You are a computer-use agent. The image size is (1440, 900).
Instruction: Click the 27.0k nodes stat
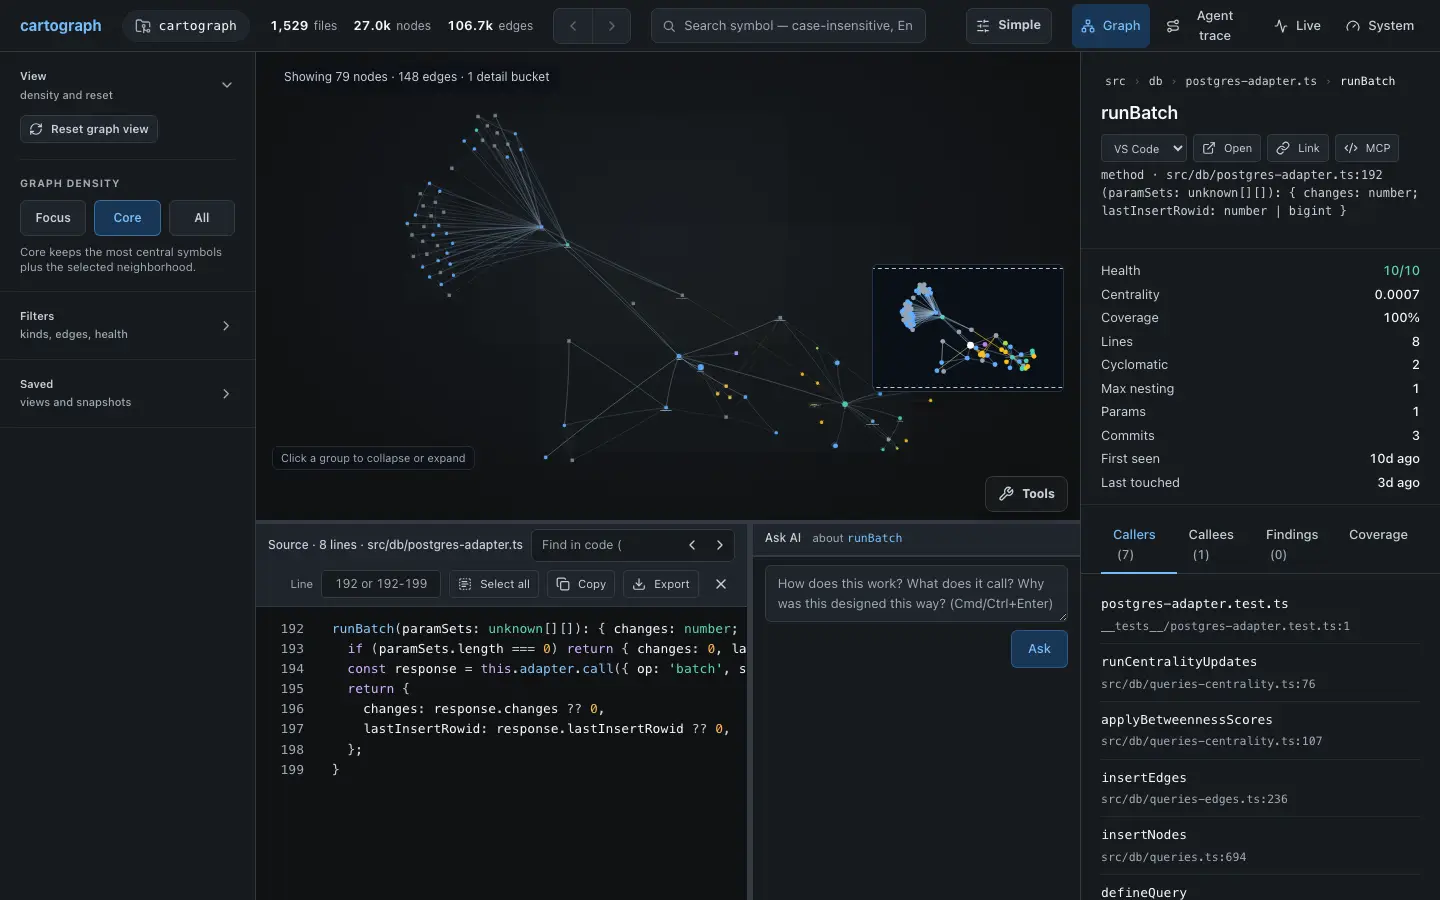392,26
